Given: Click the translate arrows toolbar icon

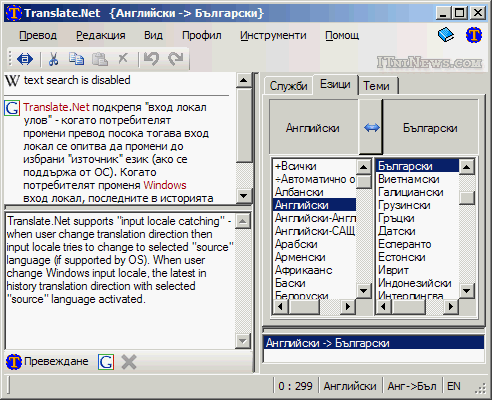Looking at the screenshot, I should (x=25, y=59).
